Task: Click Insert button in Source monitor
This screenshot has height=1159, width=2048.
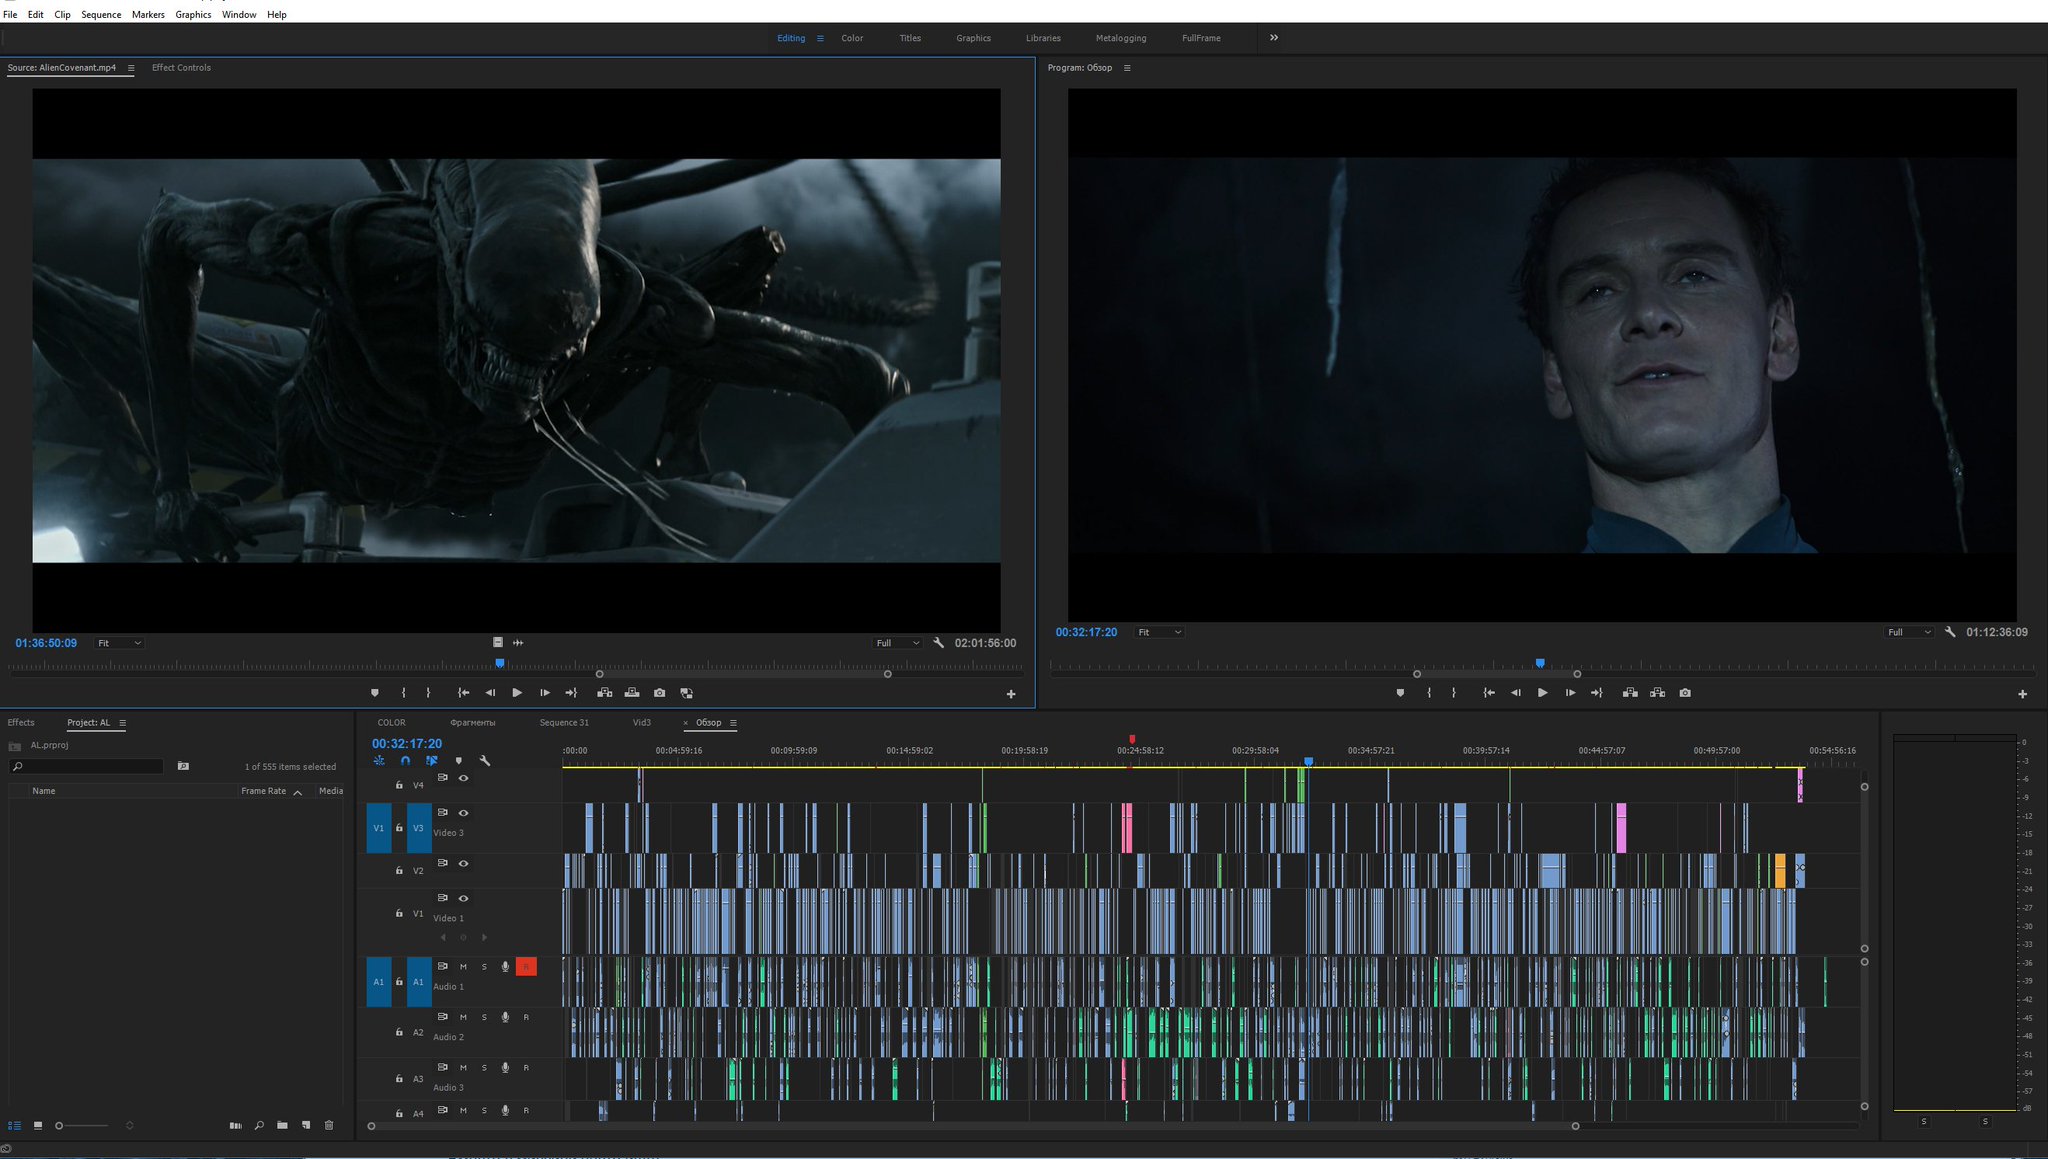Action: click(x=605, y=693)
